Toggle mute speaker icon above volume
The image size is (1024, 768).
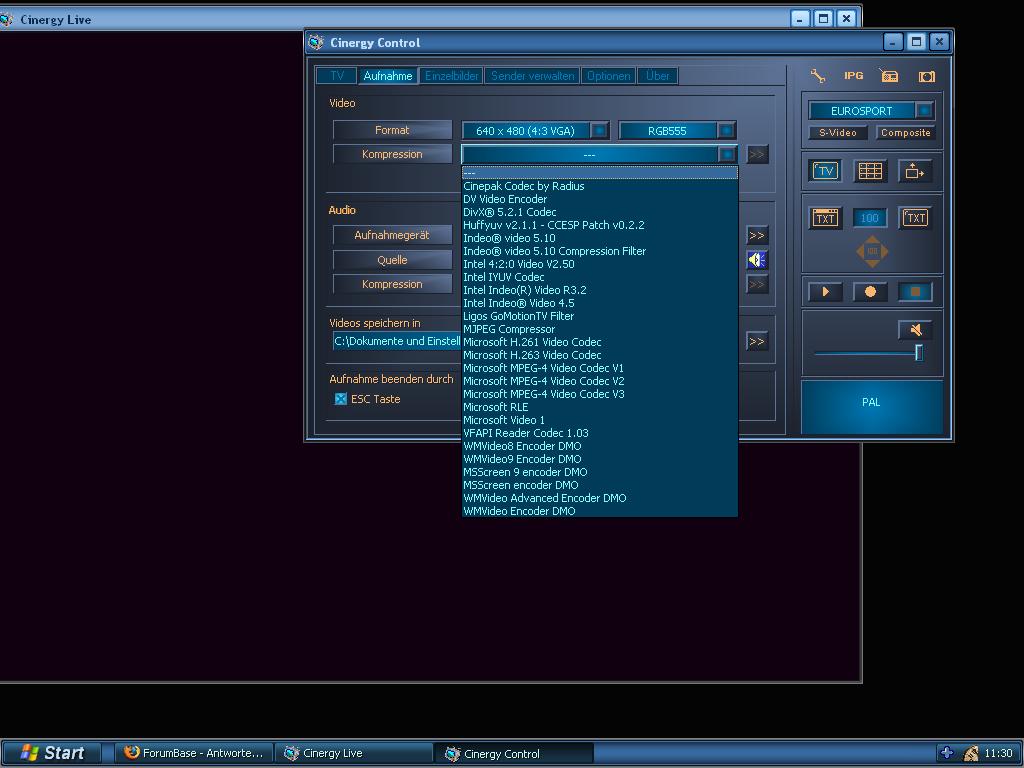point(915,330)
